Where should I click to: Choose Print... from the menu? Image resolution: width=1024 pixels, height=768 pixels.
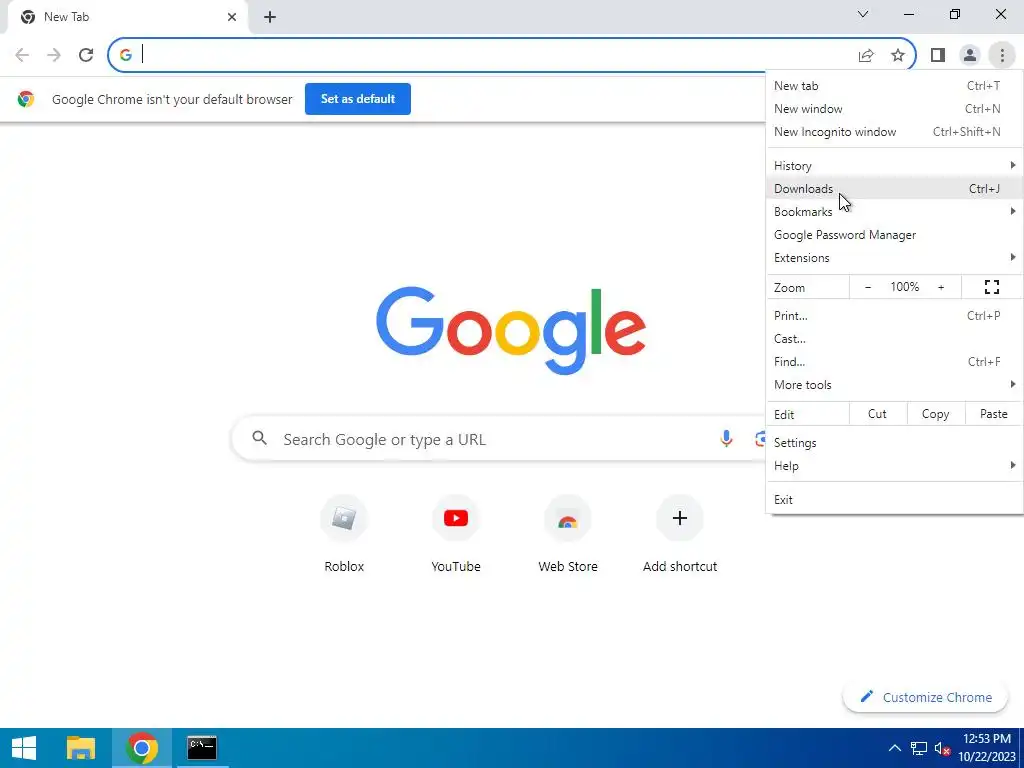[x=895, y=315]
